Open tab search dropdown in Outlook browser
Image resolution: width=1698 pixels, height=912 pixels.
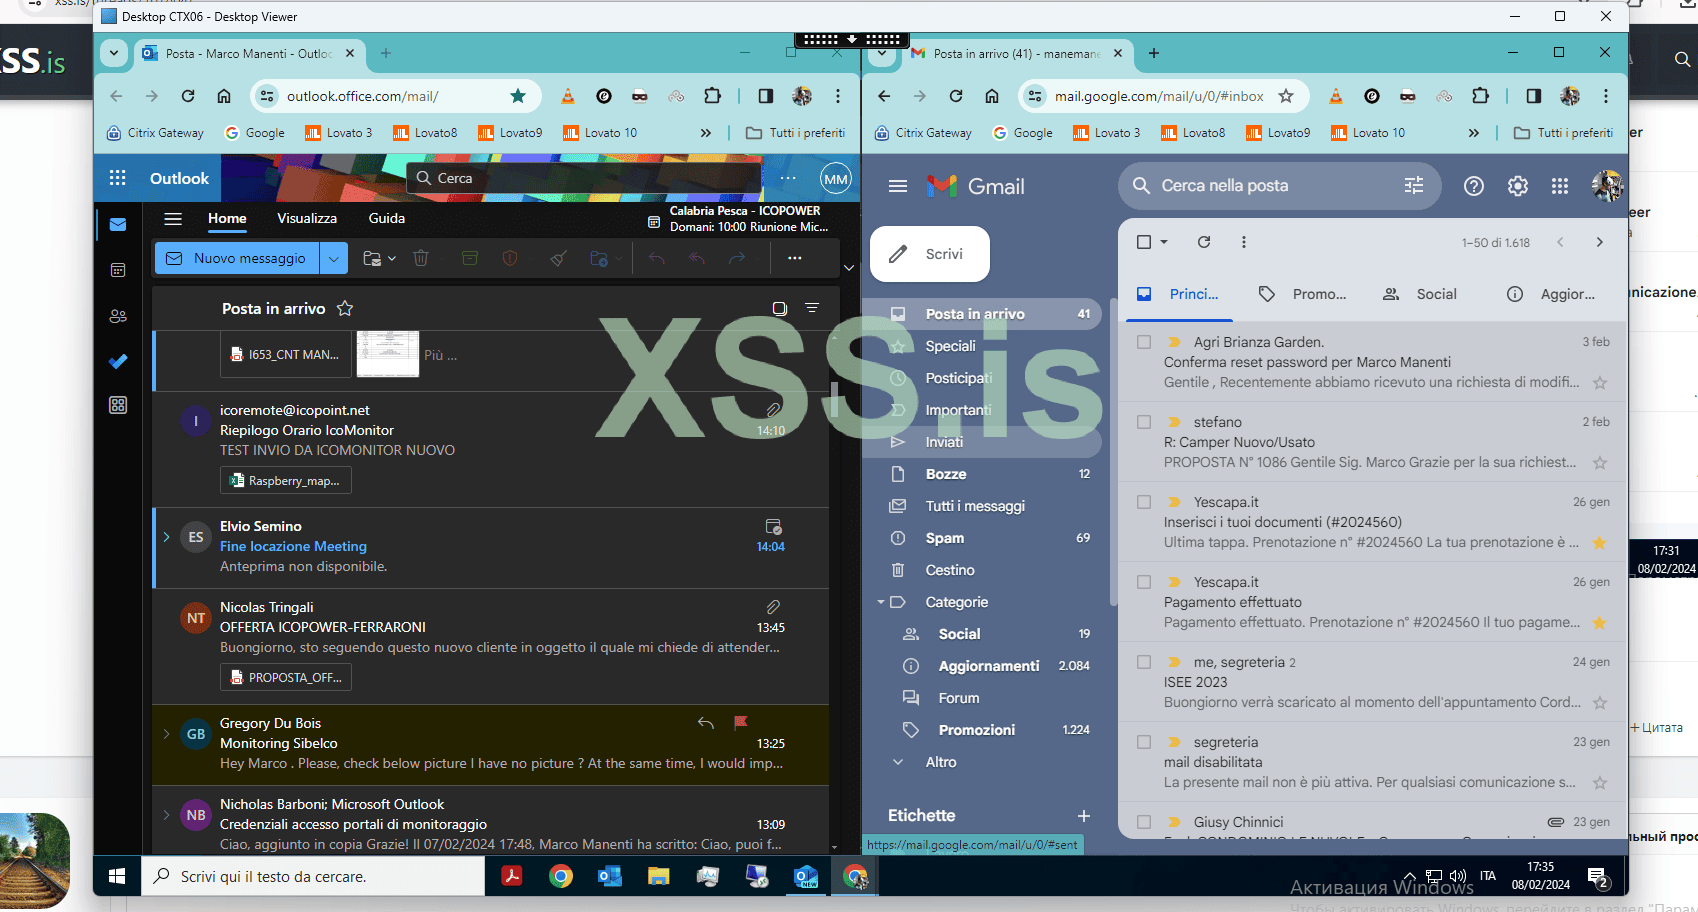114,53
